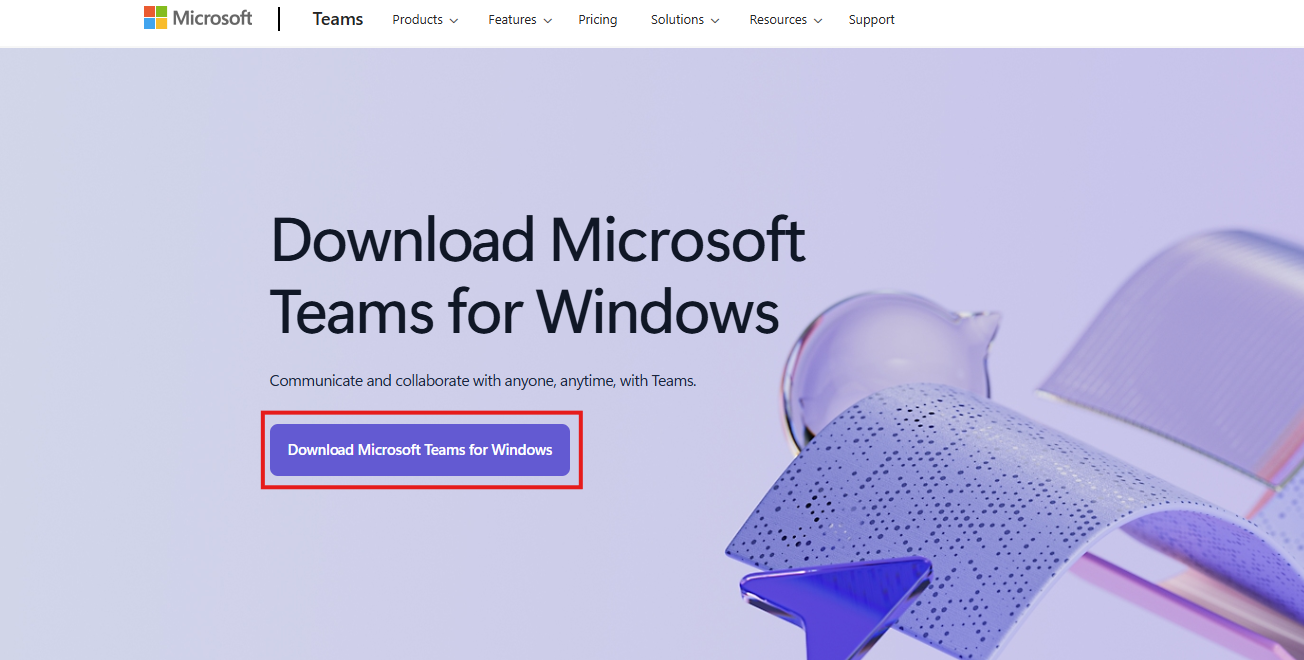
Task: Open the Products menu label
Action: pyautogui.click(x=418, y=20)
